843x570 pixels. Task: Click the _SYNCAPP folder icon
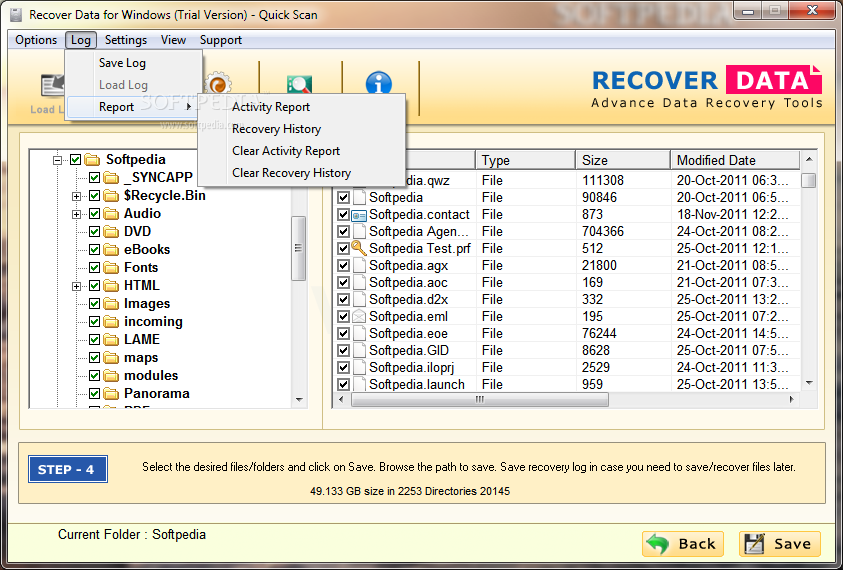(111, 177)
